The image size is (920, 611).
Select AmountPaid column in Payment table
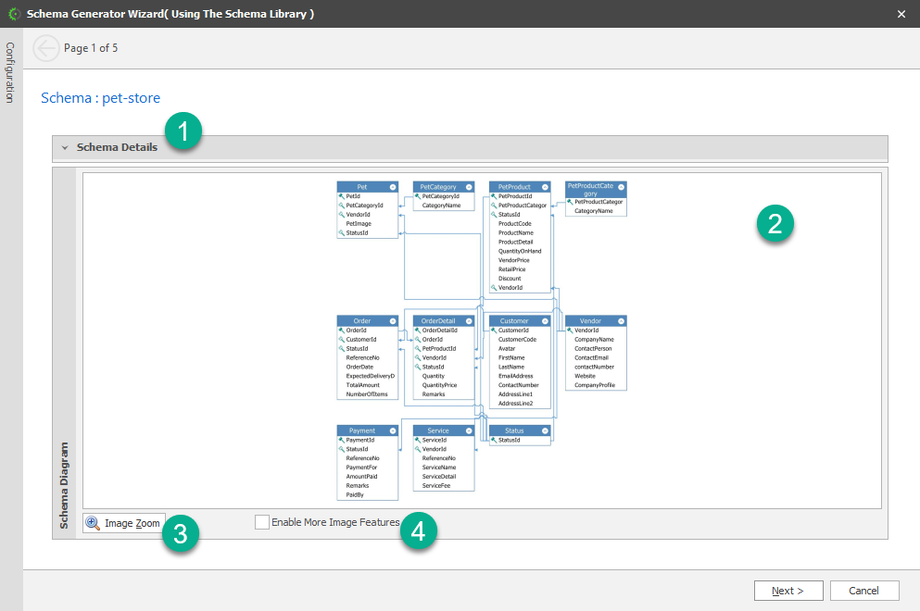(361, 477)
